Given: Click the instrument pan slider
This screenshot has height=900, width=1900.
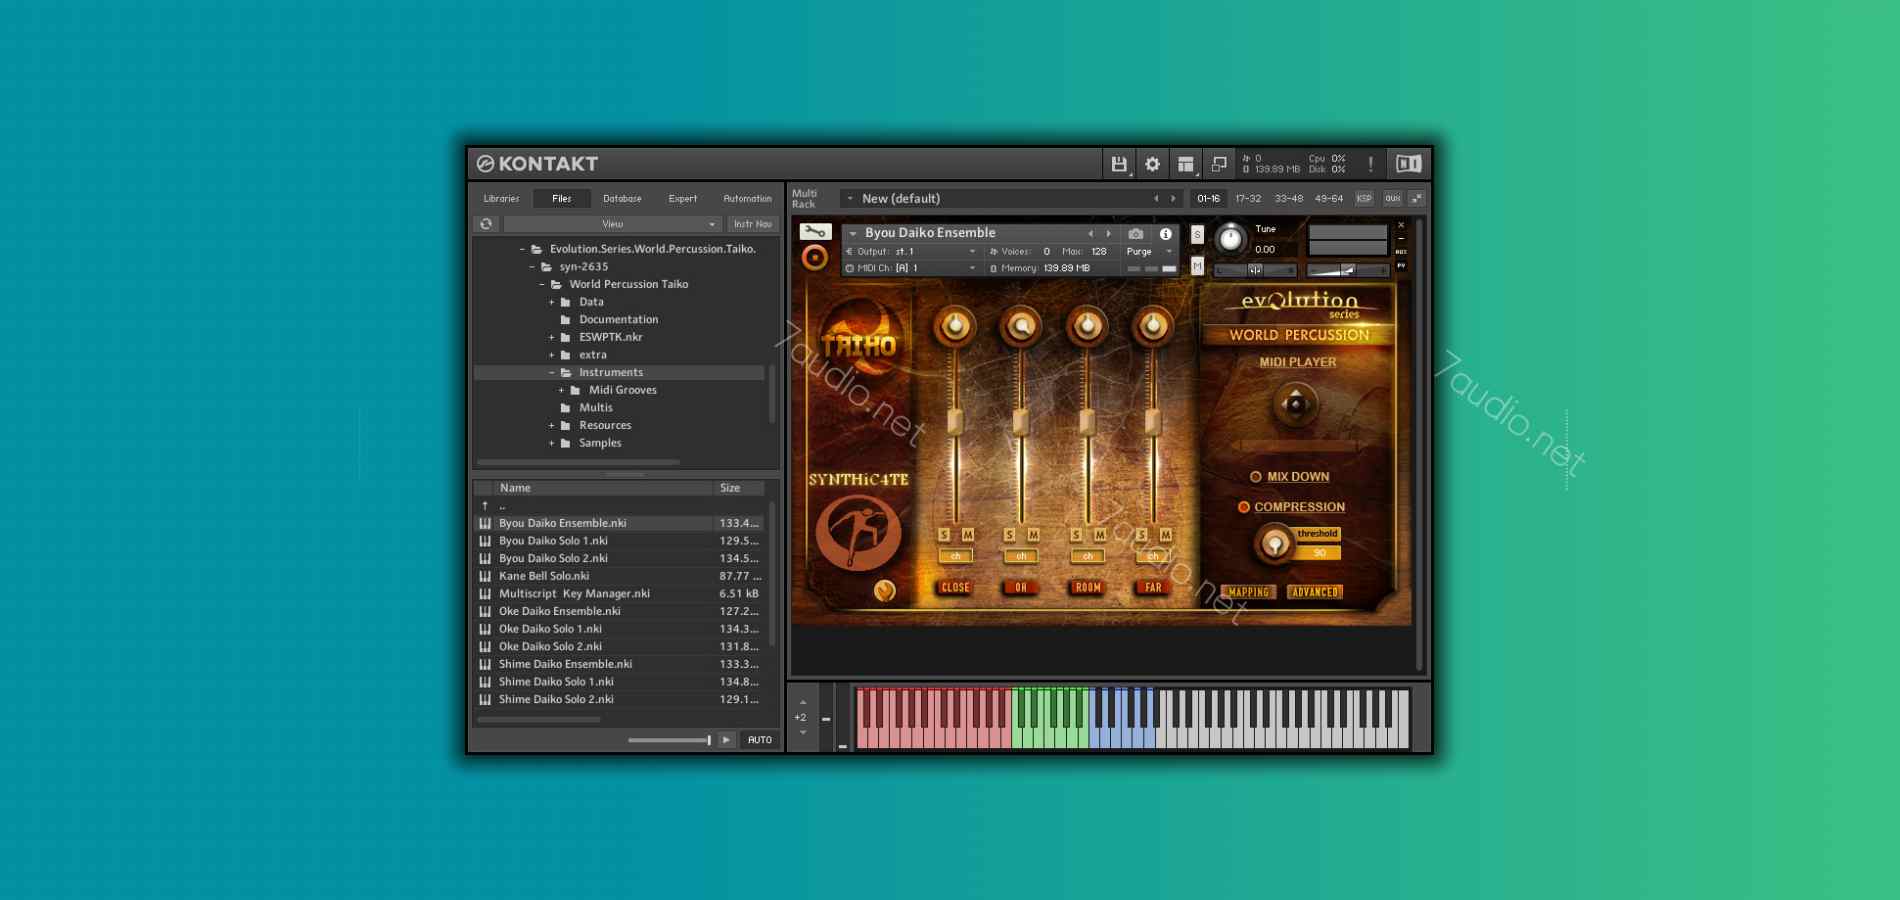Looking at the screenshot, I should (x=1255, y=270).
